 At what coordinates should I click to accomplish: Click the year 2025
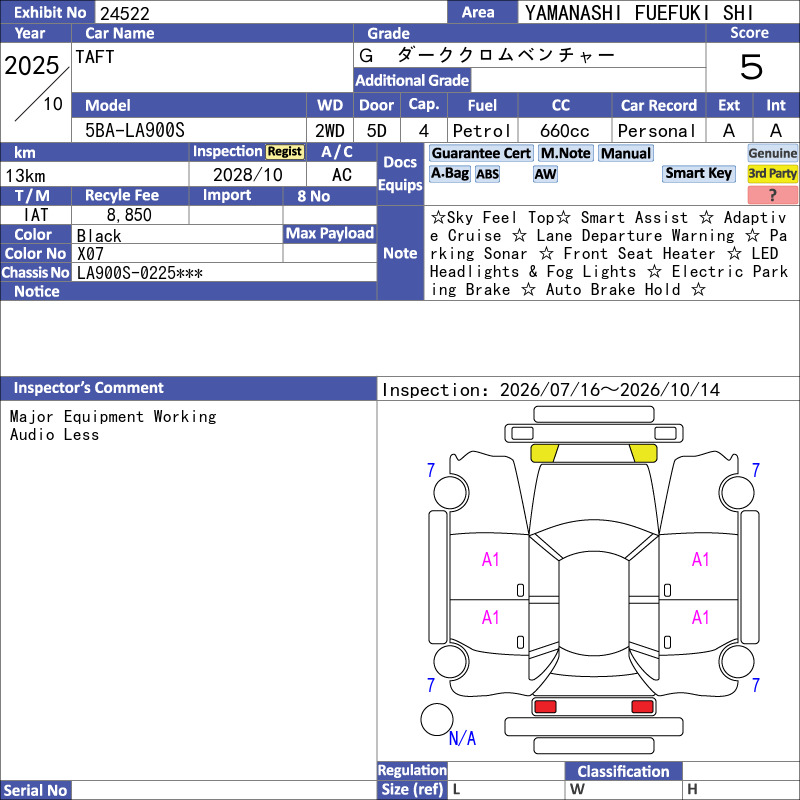[32, 65]
